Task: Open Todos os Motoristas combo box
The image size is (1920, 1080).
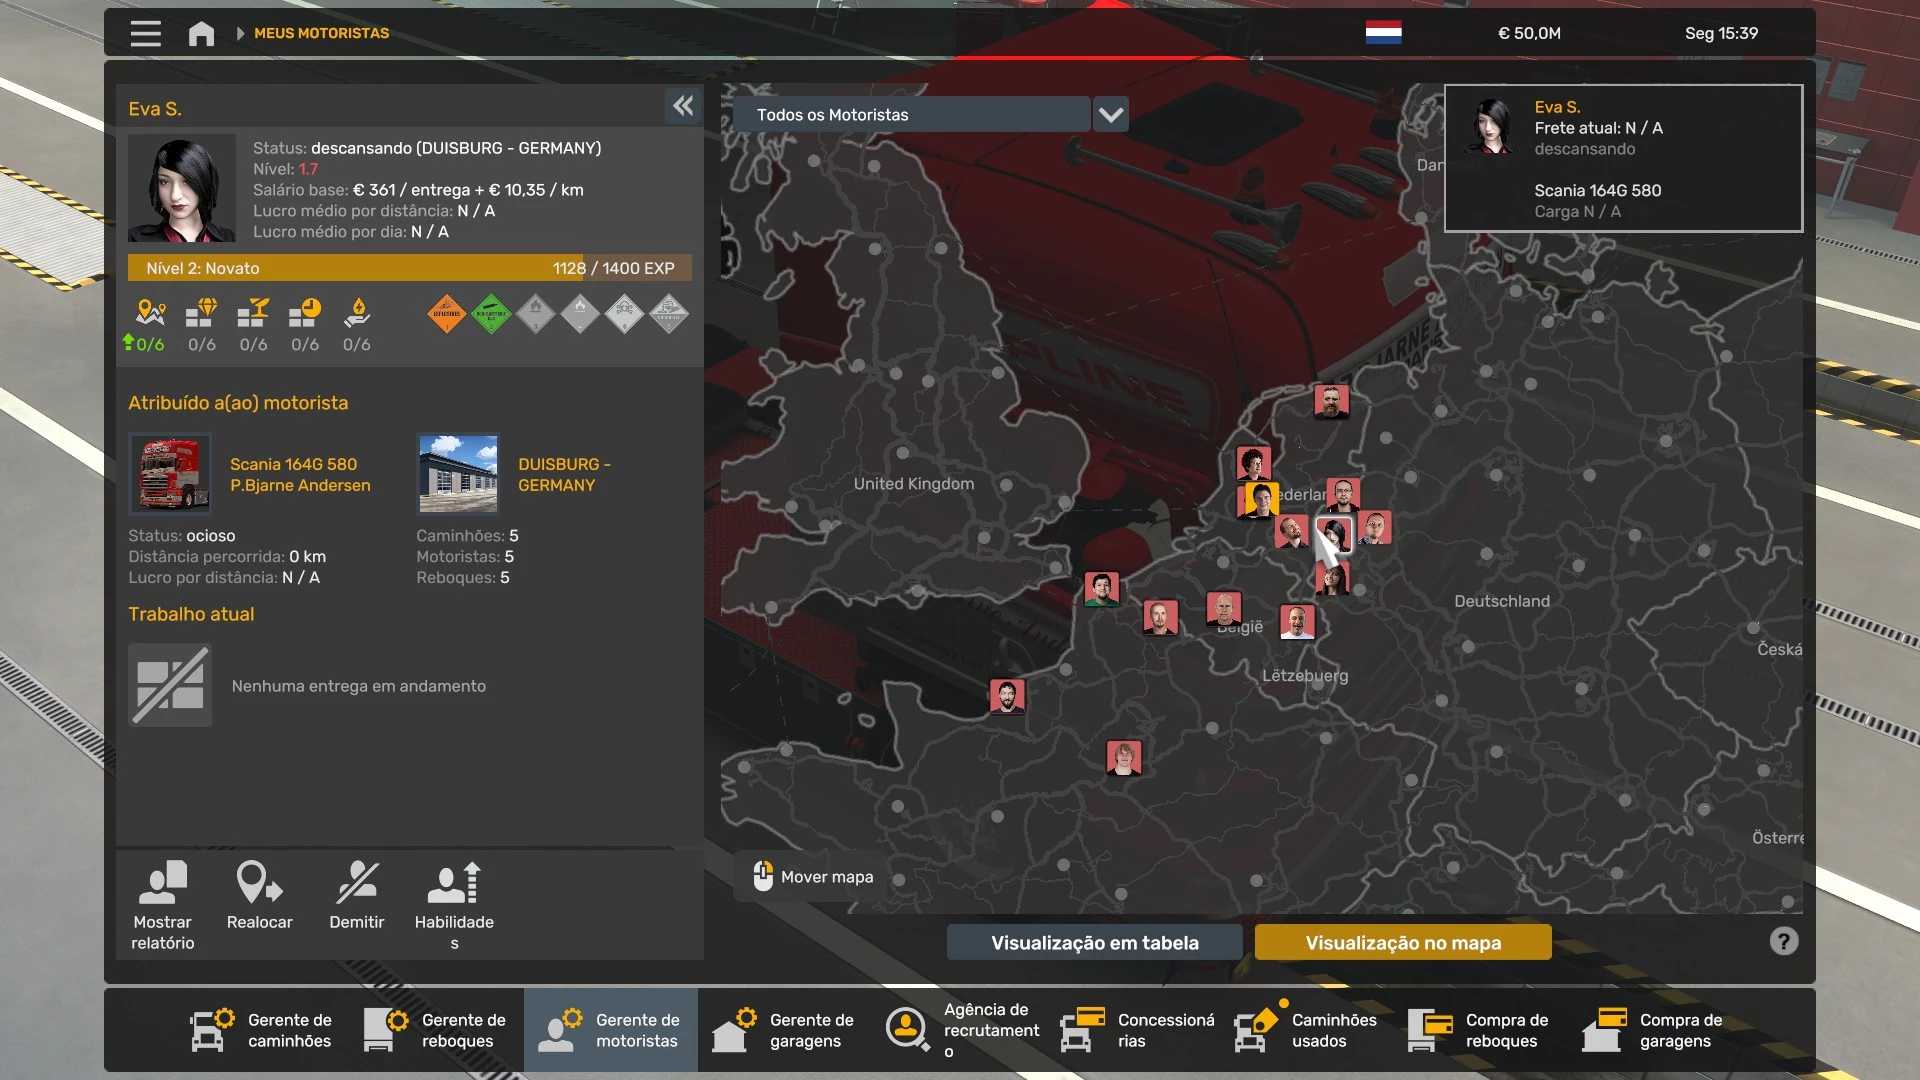Action: point(910,114)
